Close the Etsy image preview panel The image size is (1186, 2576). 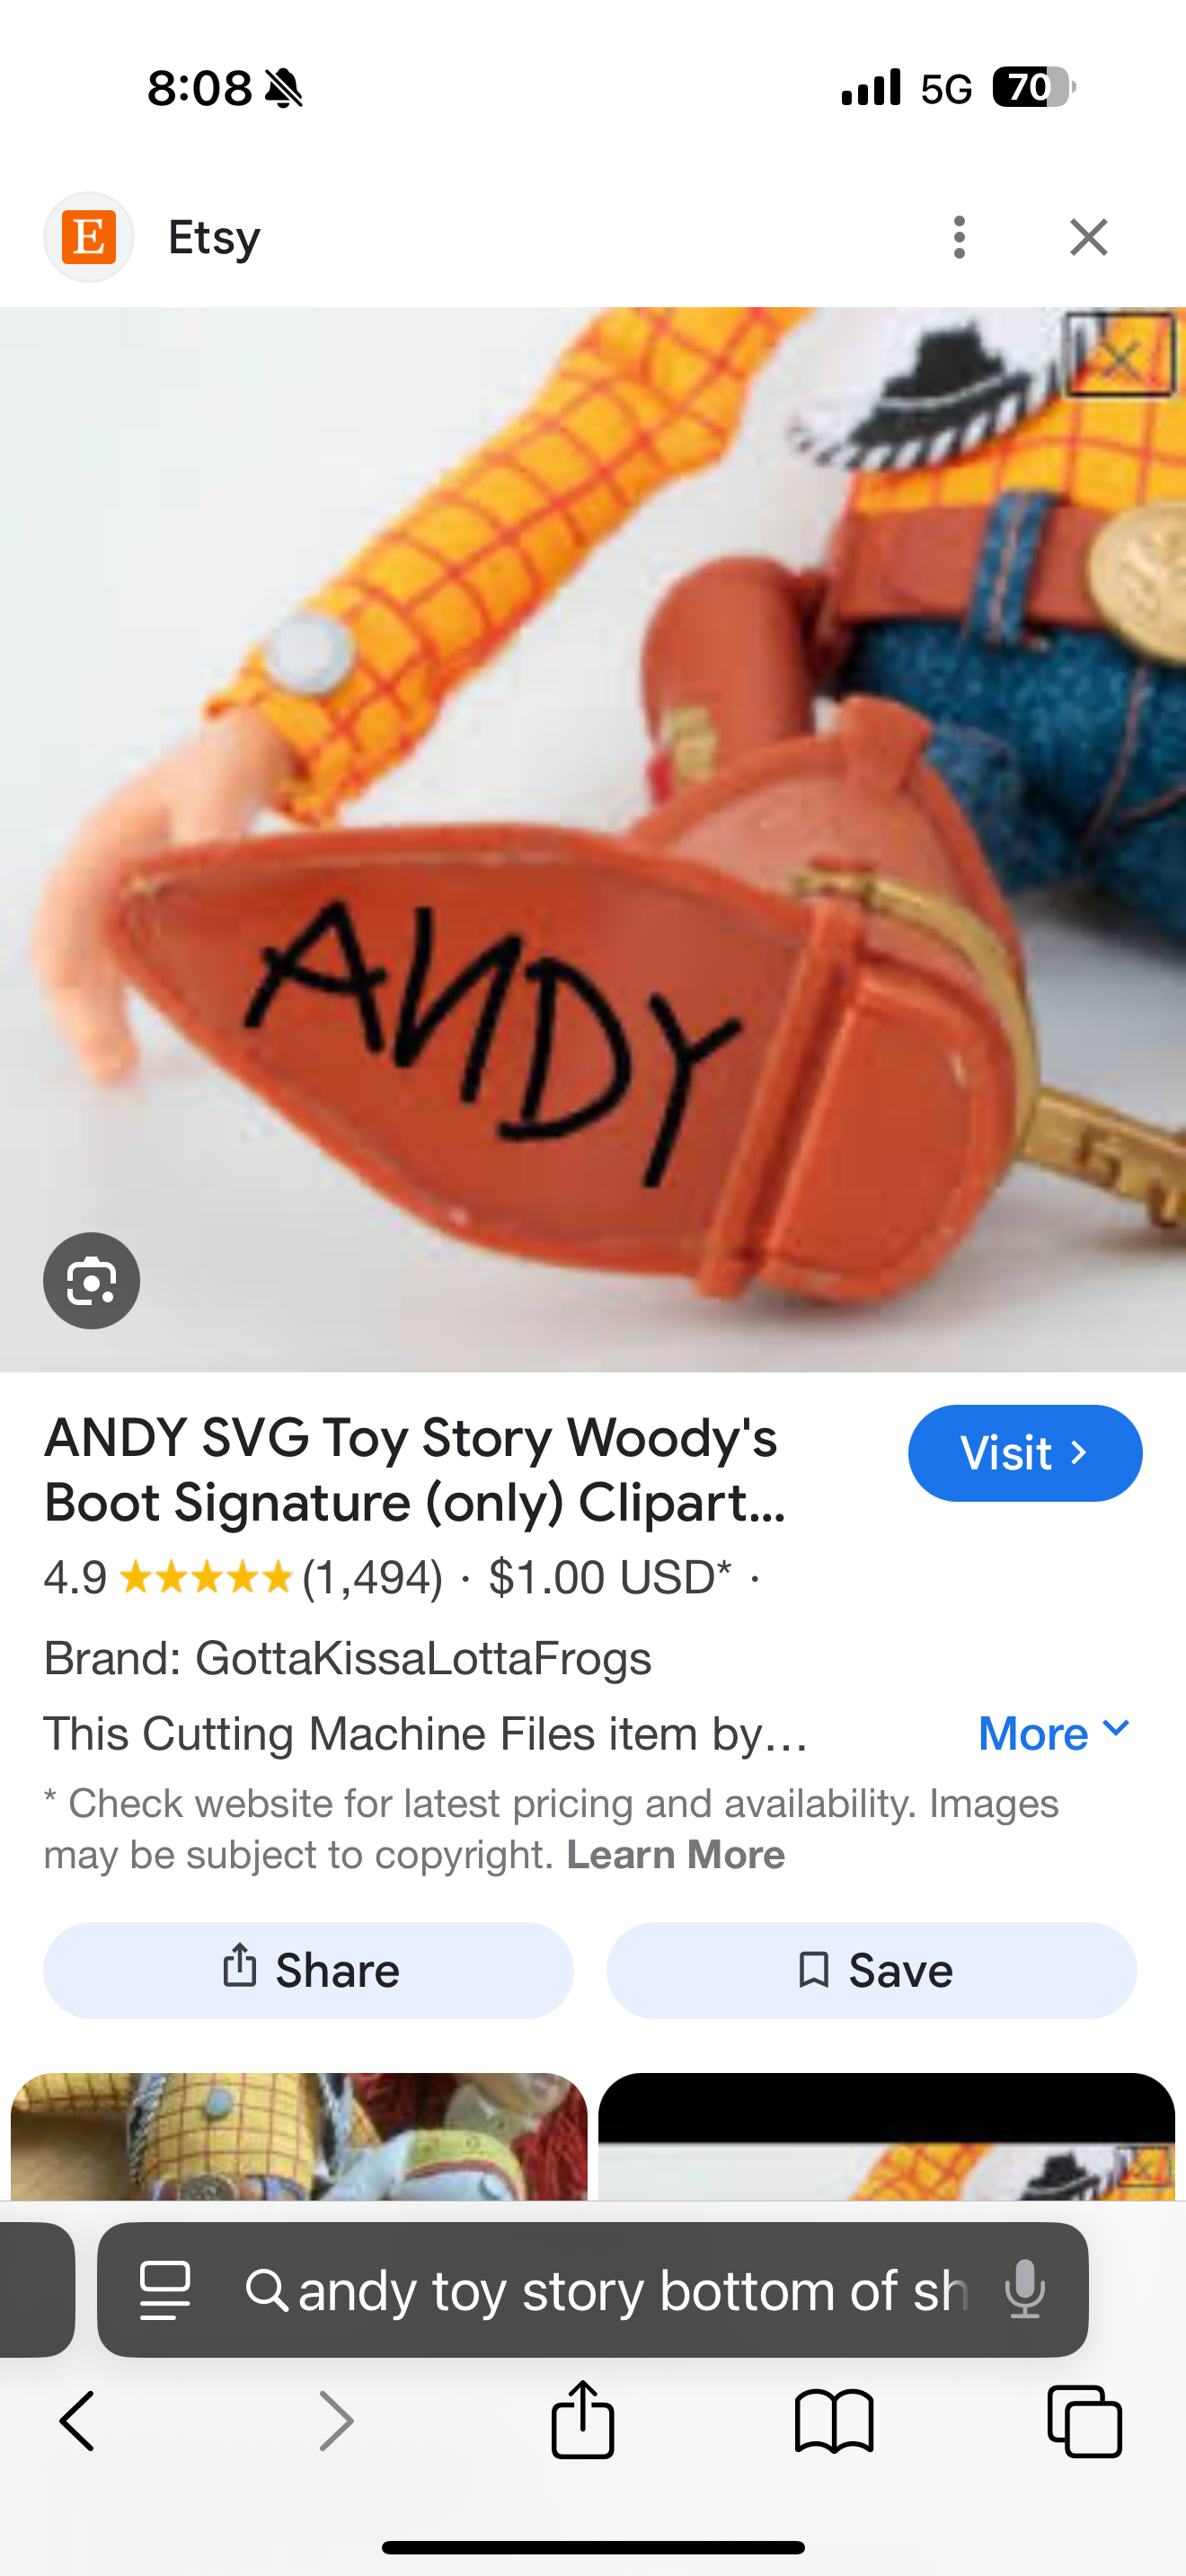click(x=1088, y=237)
